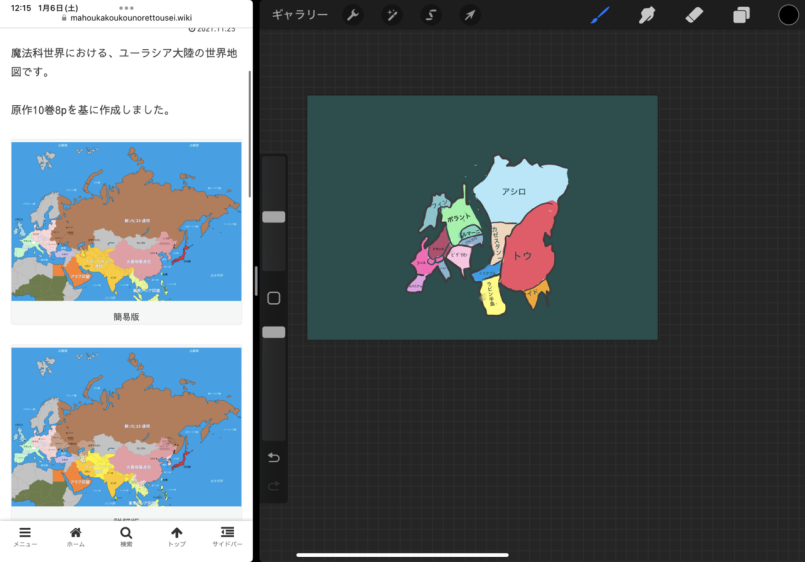Open the Actions wrench menu
Viewport: 805px width, 562px height.
coord(353,15)
